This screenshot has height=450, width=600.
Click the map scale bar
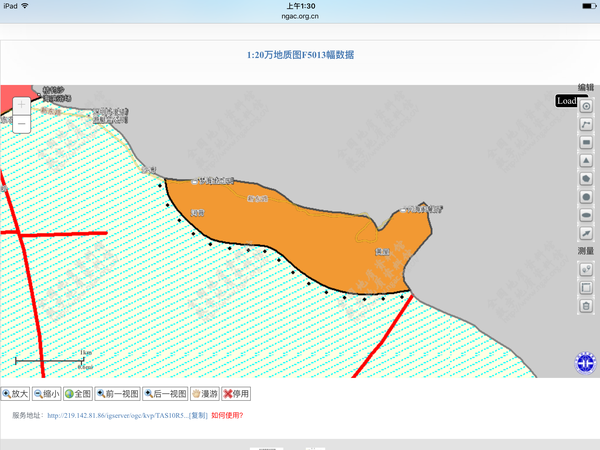[x=50, y=360]
